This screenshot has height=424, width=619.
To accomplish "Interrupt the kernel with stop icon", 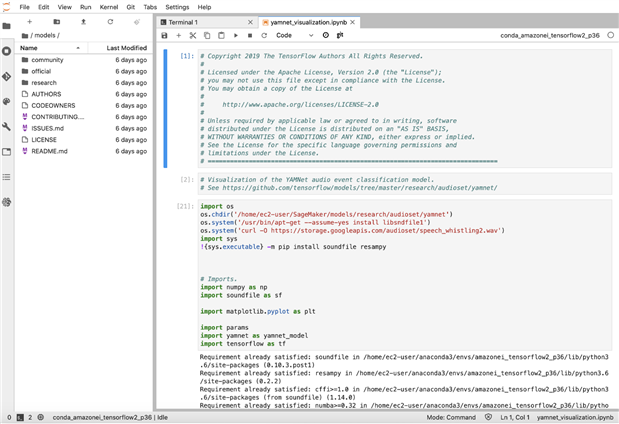I will coord(250,36).
